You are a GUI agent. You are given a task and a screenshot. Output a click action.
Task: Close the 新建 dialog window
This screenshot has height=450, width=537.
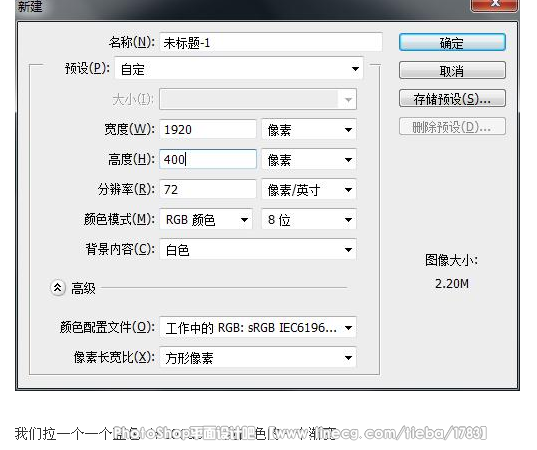click(495, 5)
